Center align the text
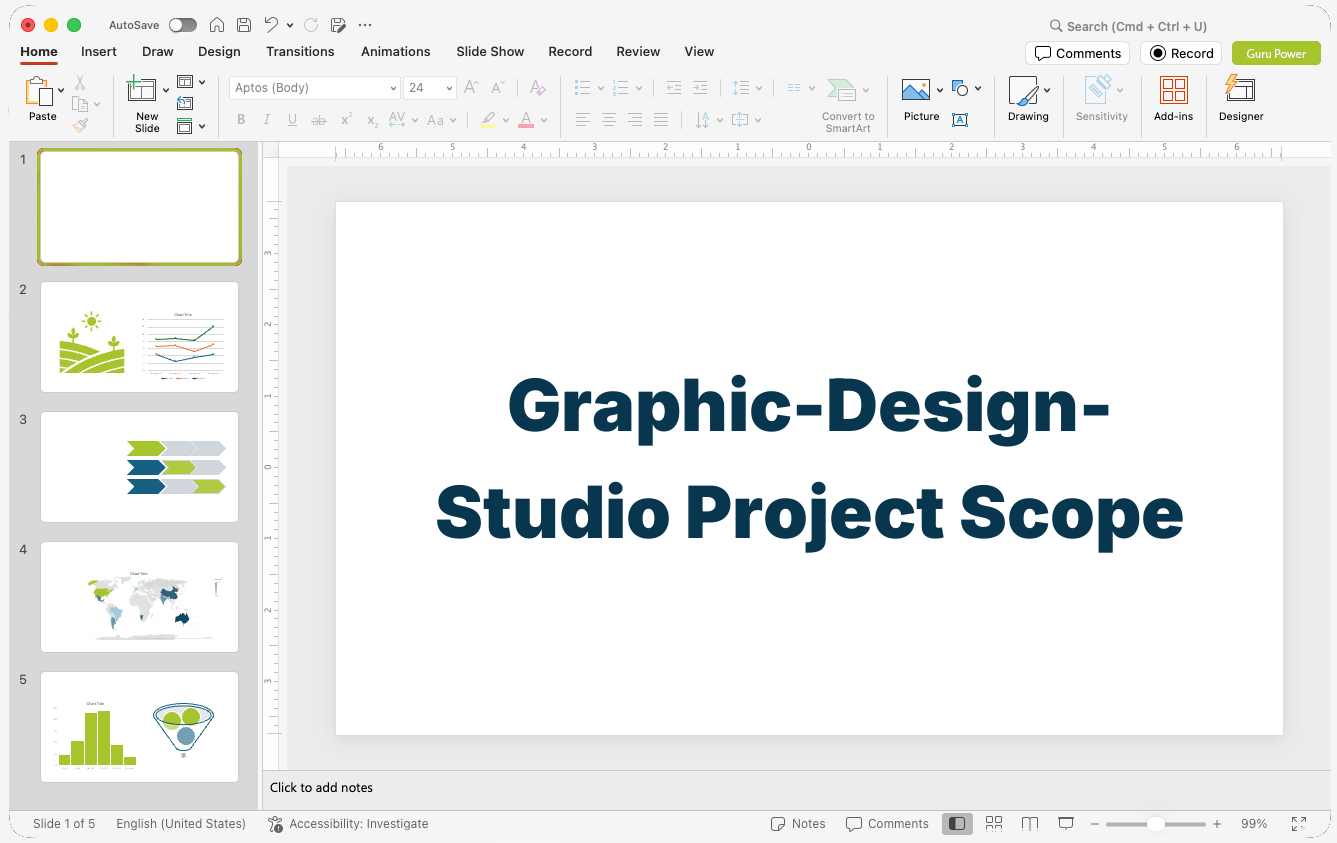 609,120
